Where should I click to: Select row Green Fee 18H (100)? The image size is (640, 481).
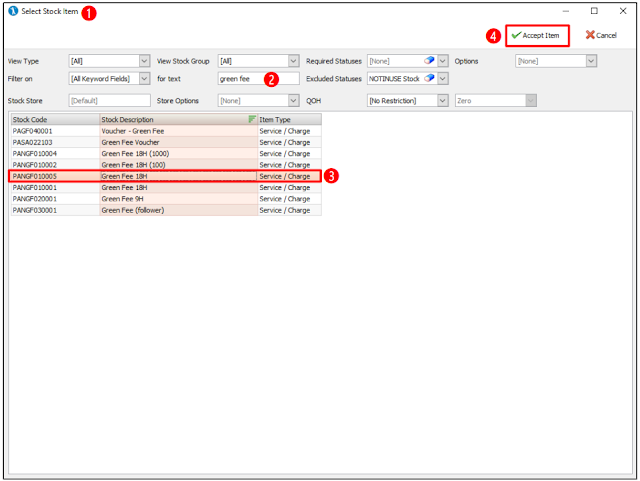(x=166, y=165)
